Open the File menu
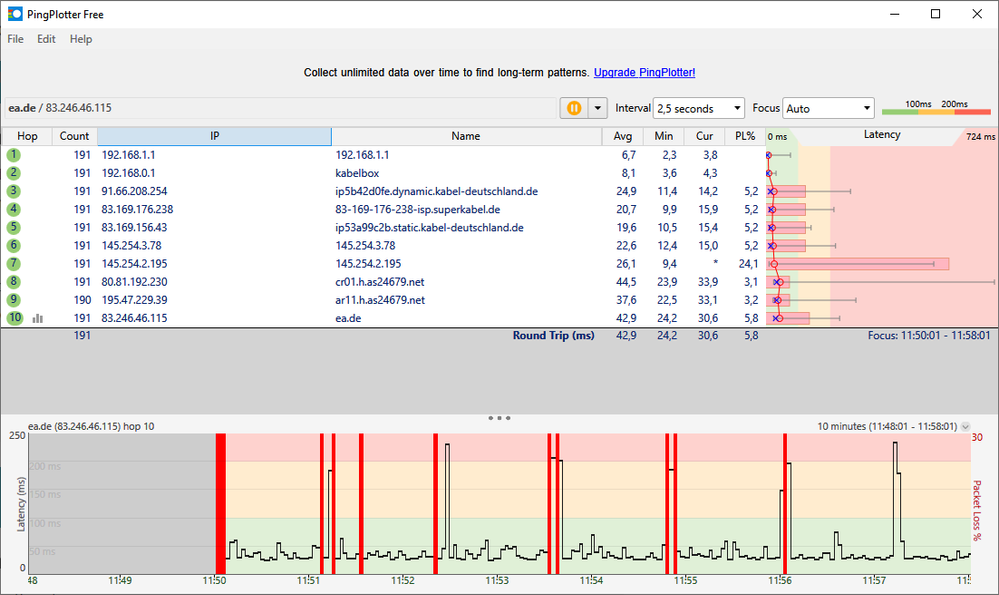Screen dimensions: 999x595 click(15, 39)
